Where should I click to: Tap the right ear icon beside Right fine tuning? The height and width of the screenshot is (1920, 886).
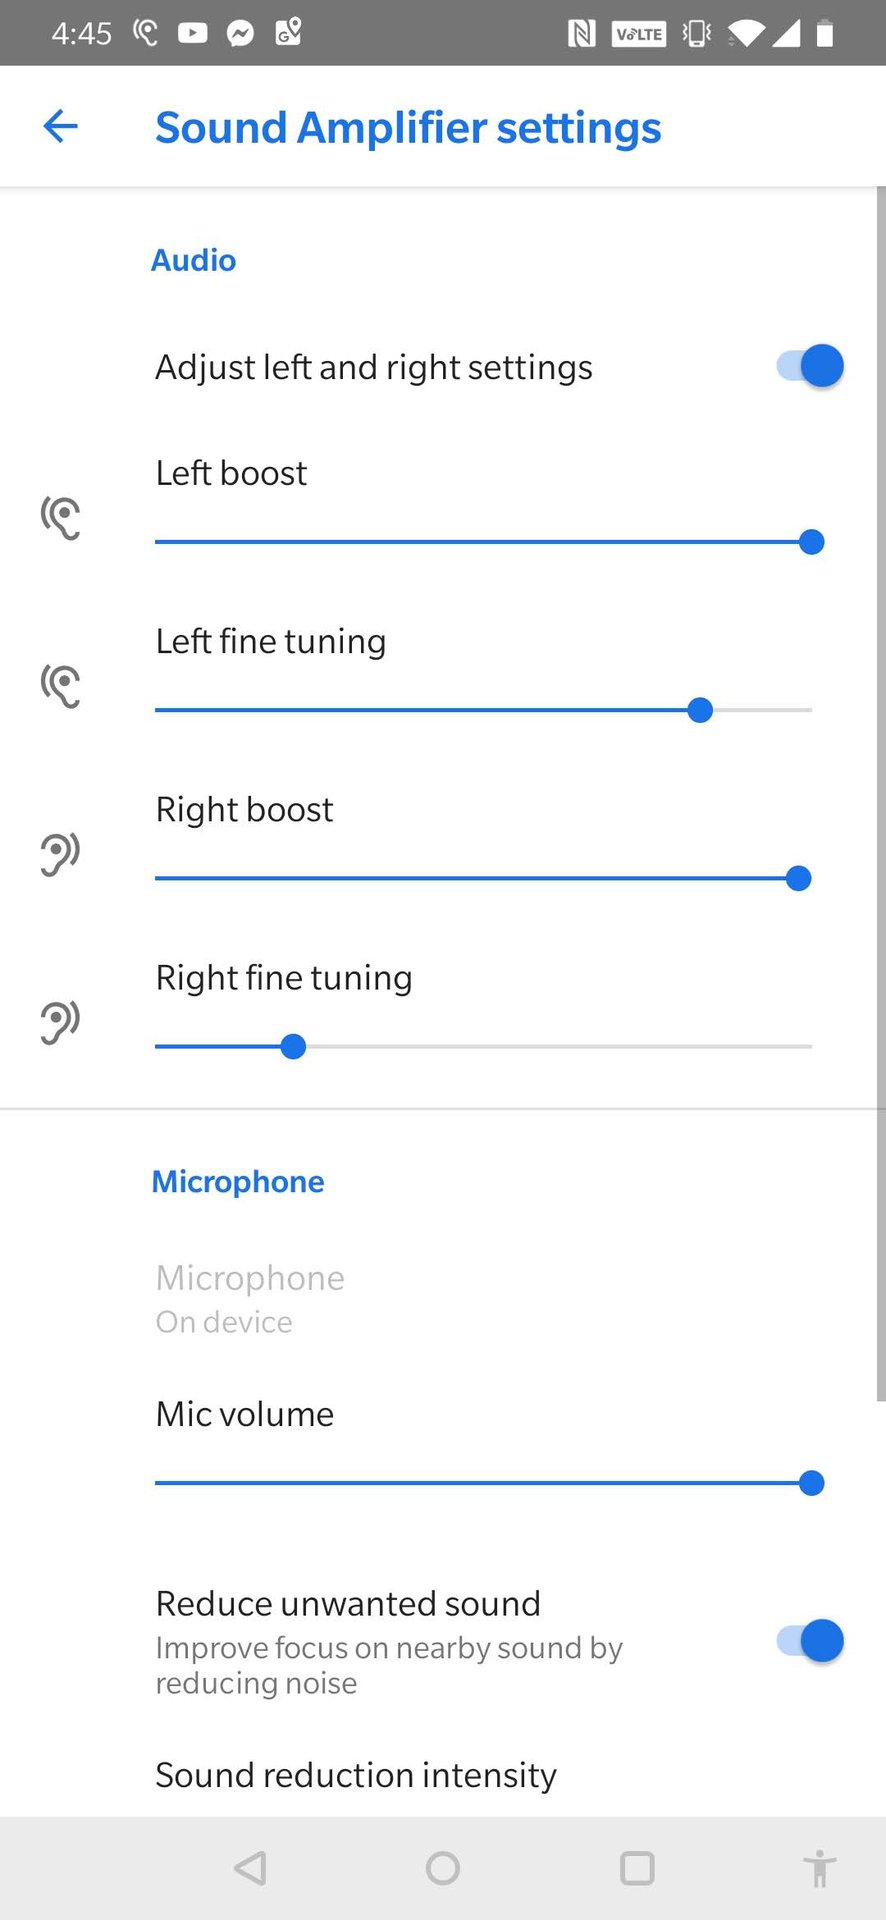pyautogui.click(x=60, y=1022)
